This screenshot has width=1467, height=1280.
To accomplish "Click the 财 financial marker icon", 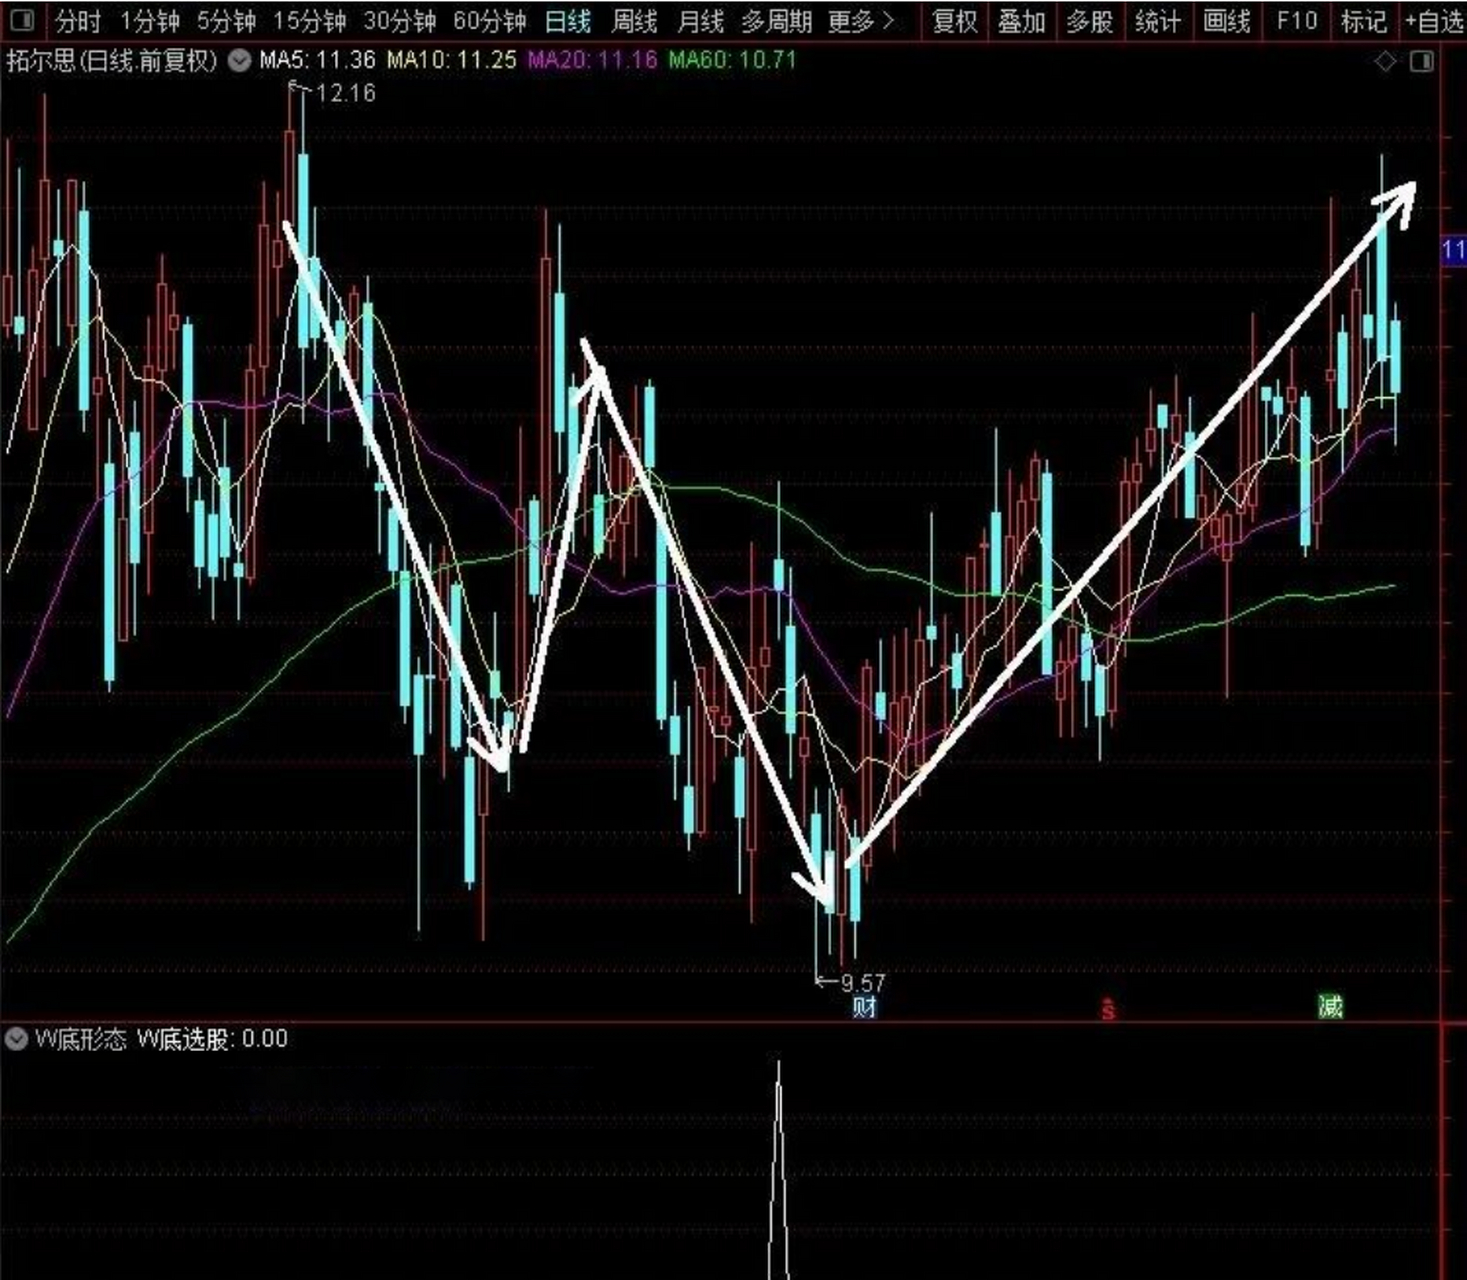I will [864, 1006].
